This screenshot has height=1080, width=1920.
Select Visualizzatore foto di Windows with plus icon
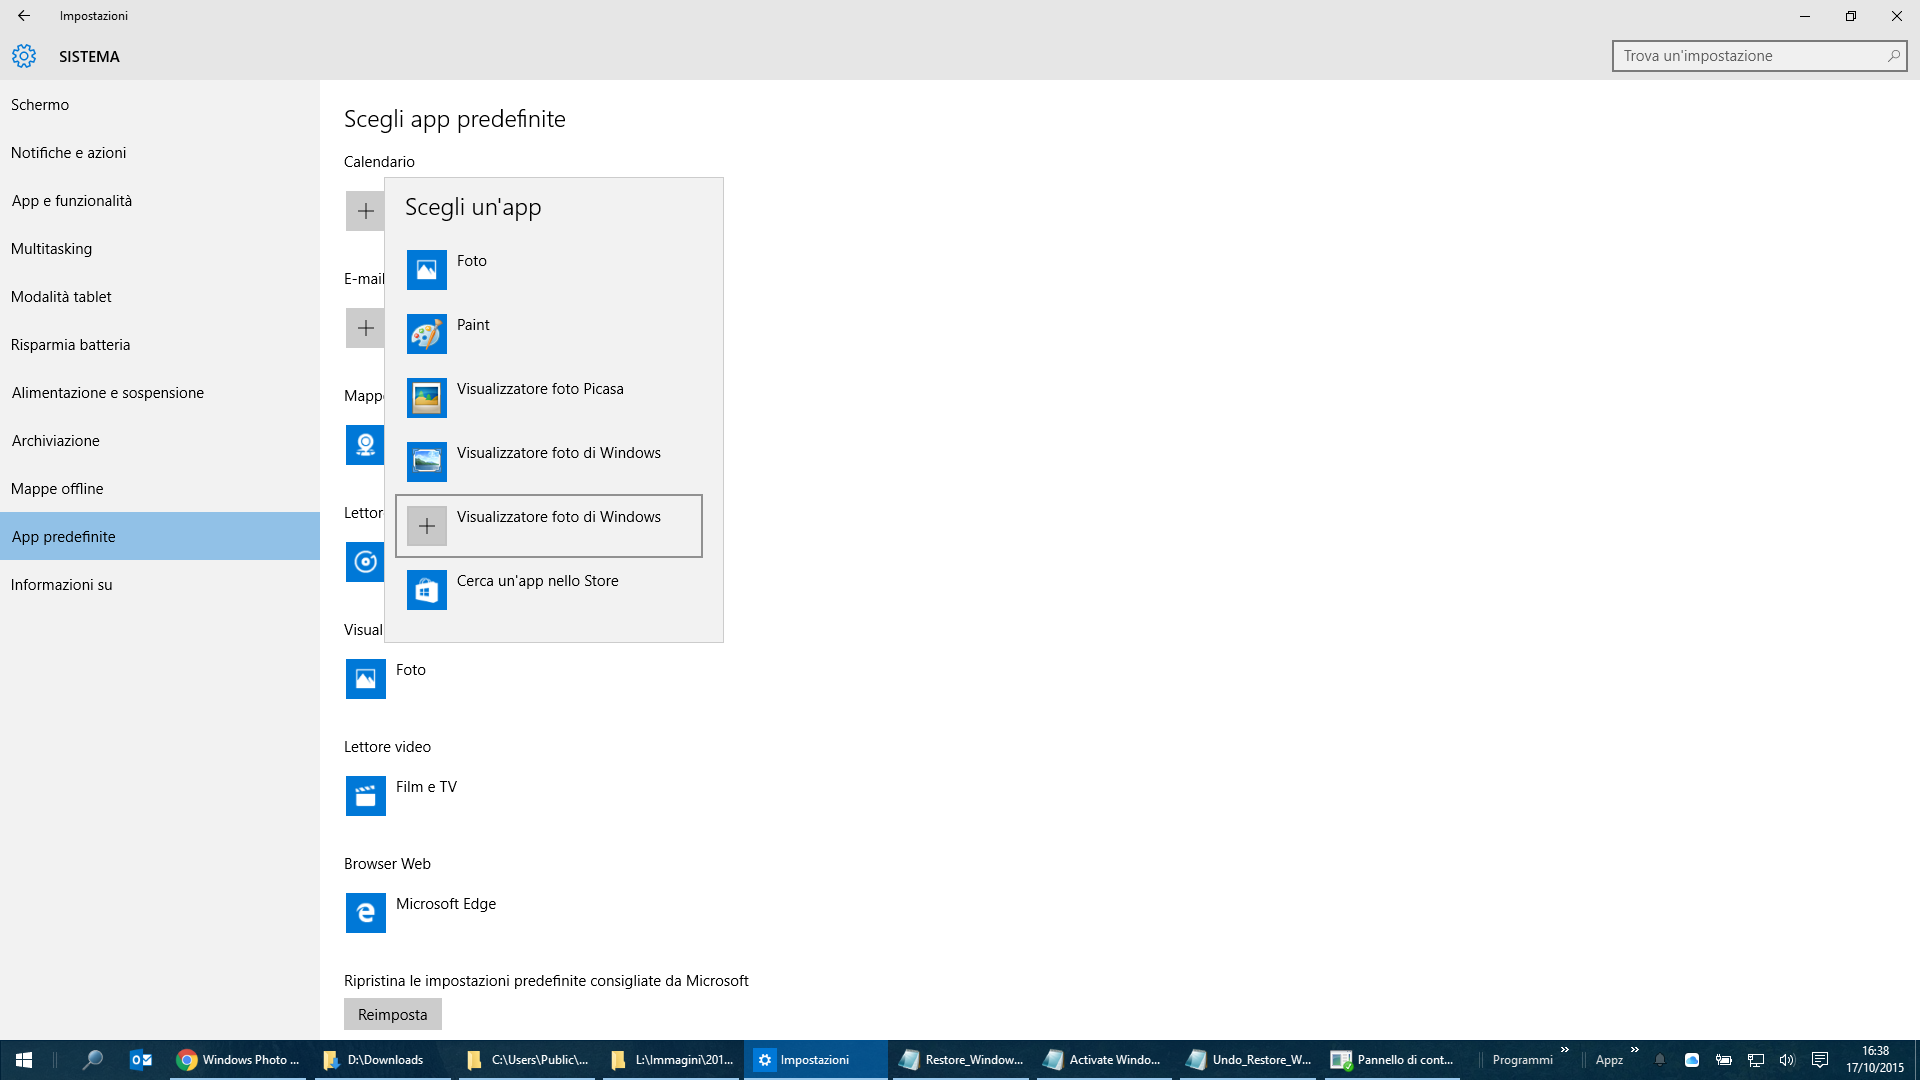(x=426, y=526)
